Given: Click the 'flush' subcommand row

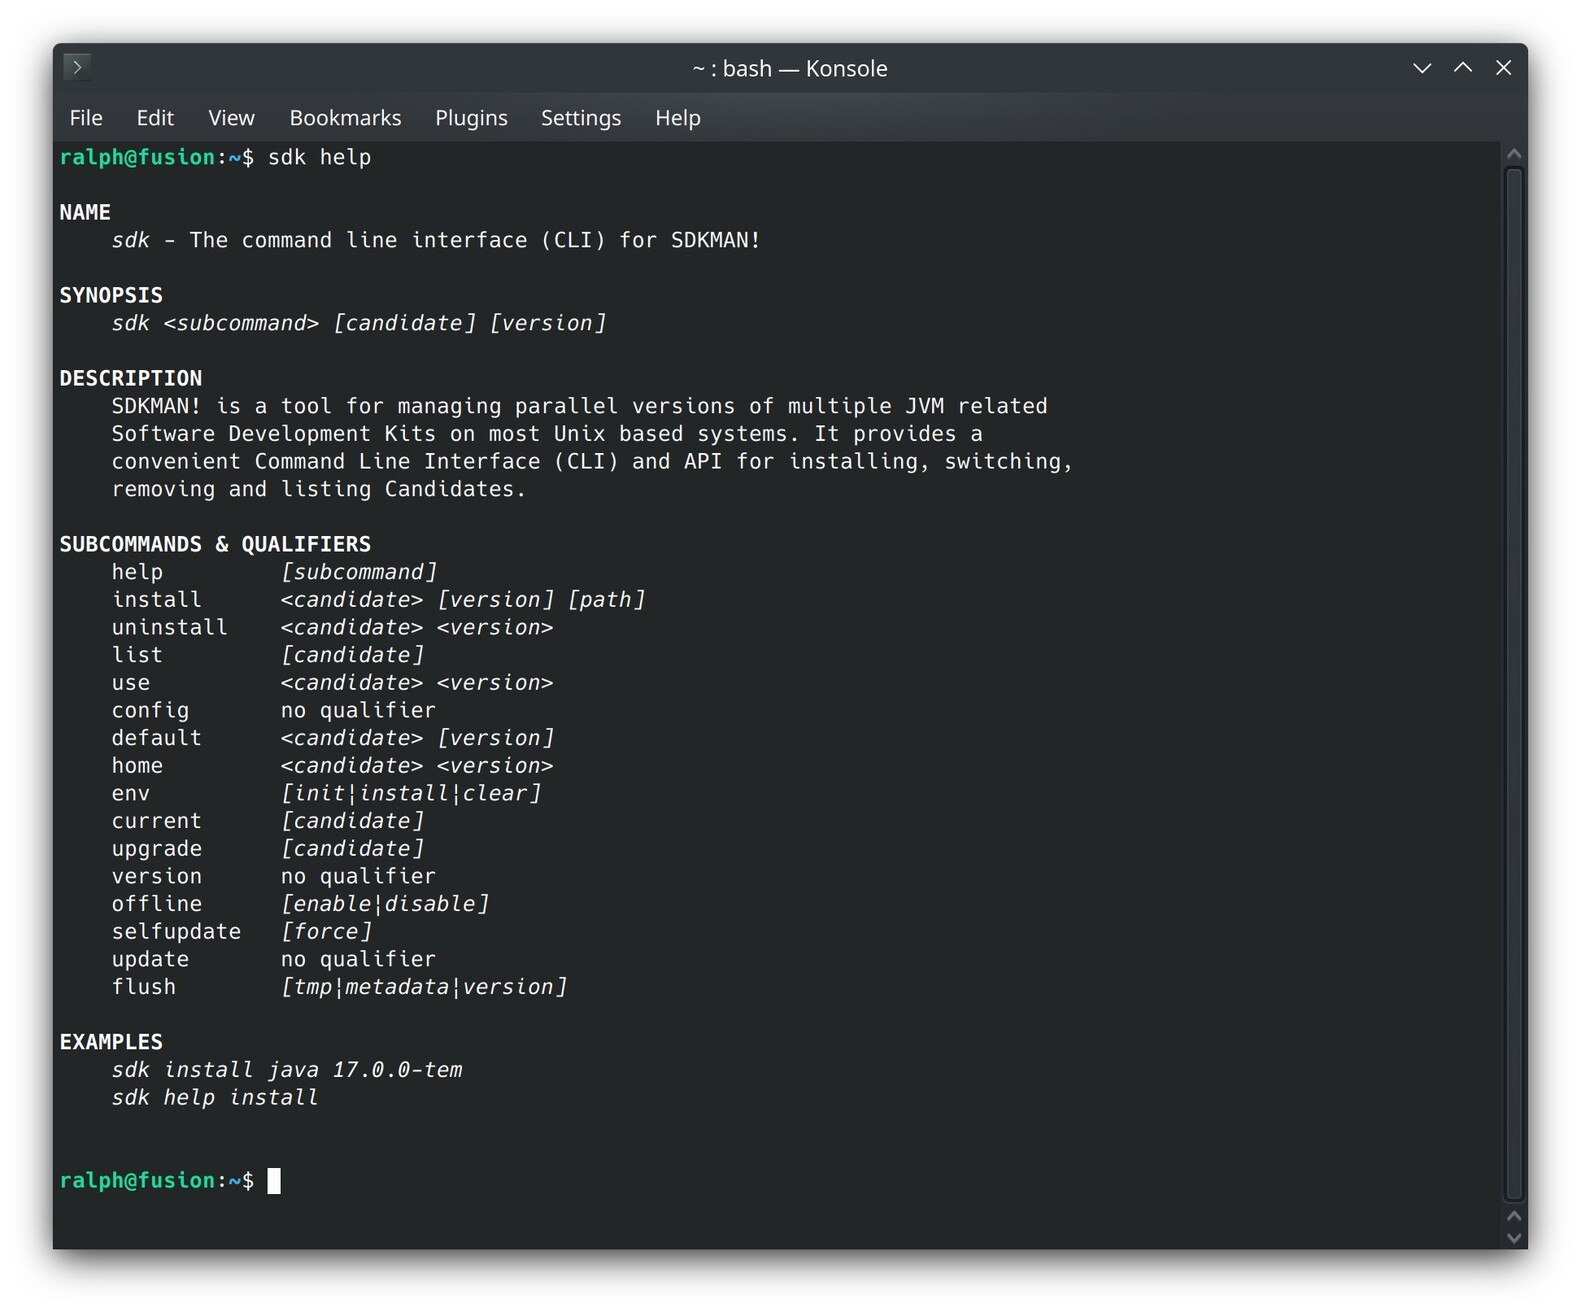Looking at the screenshot, I should [339, 987].
